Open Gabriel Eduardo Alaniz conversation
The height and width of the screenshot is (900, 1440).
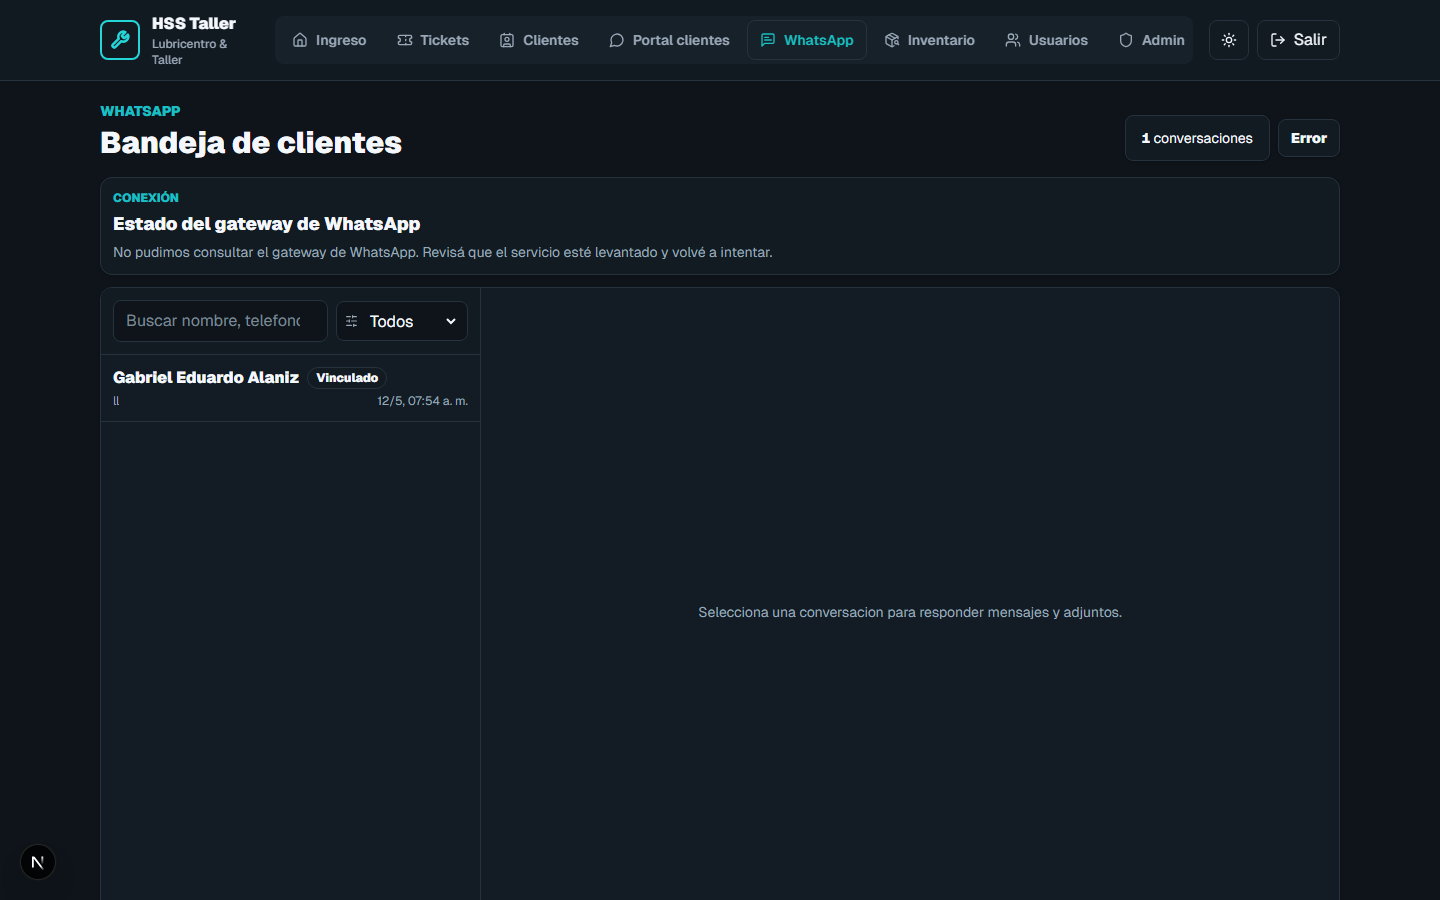[x=290, y=388]
